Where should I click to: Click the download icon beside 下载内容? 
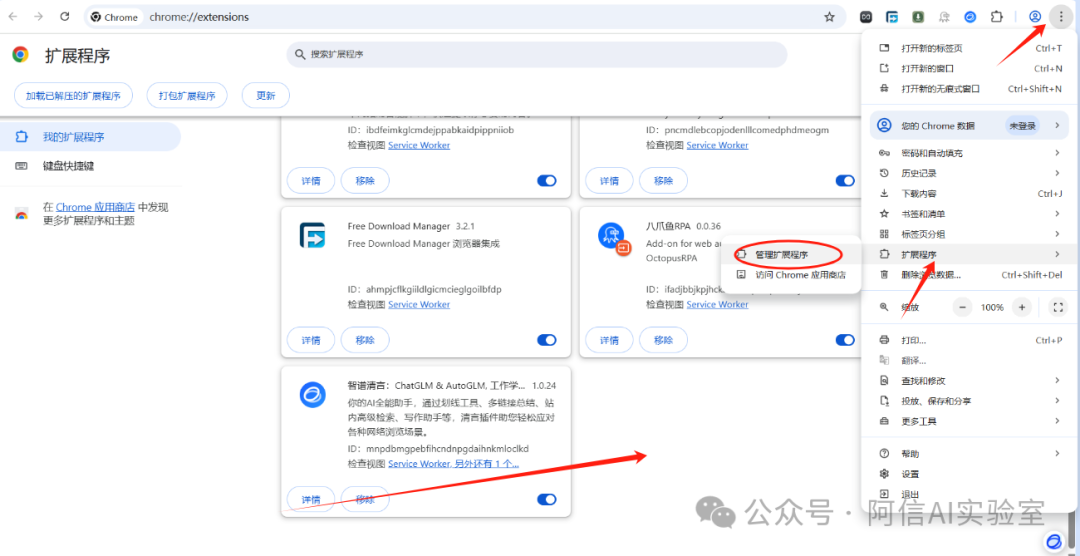pos(885,194)
